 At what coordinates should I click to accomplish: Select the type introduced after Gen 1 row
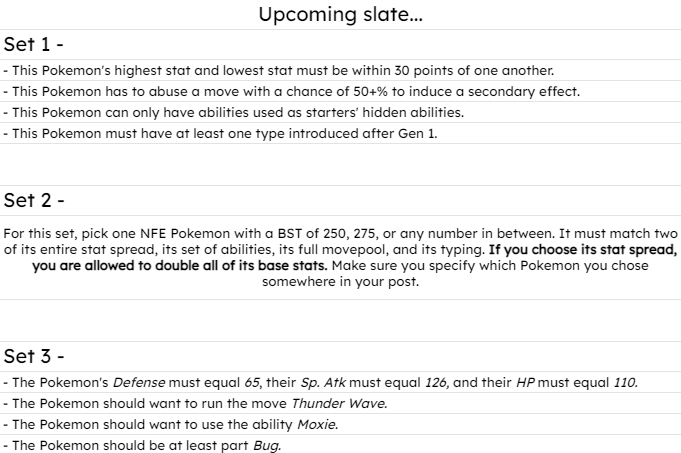click(340, 133)
